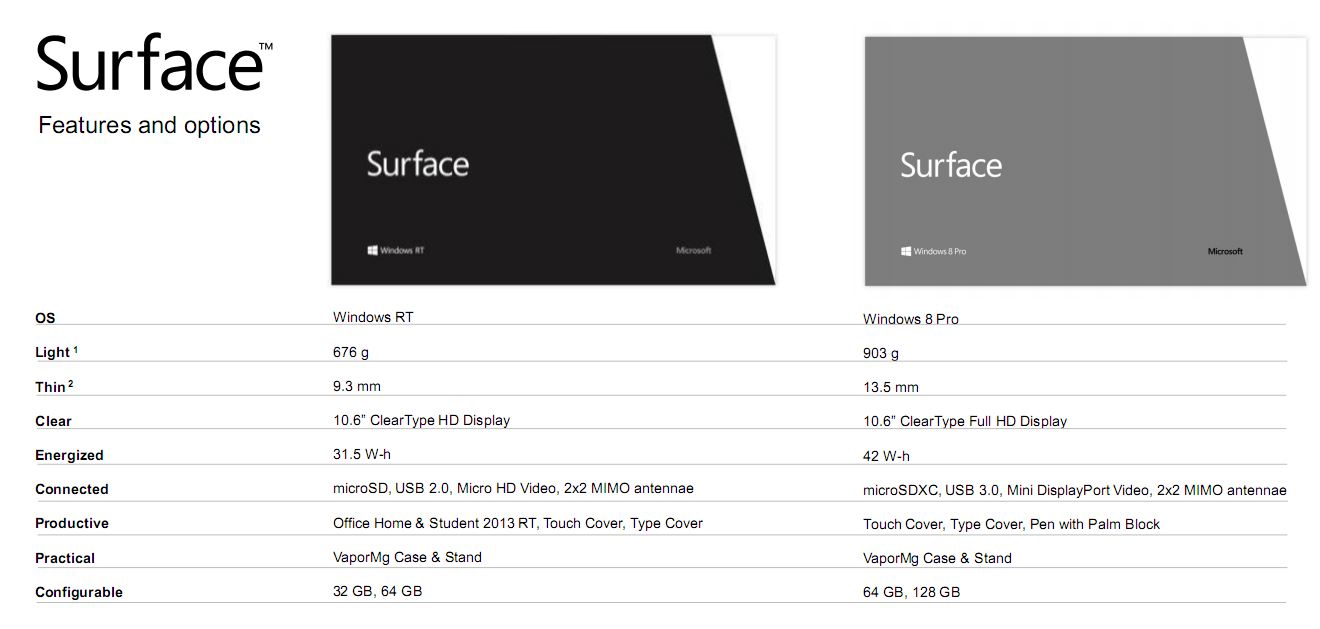Click the white Surface word on black card
This screenshot has width=1320, height=629.
point(417,164)
